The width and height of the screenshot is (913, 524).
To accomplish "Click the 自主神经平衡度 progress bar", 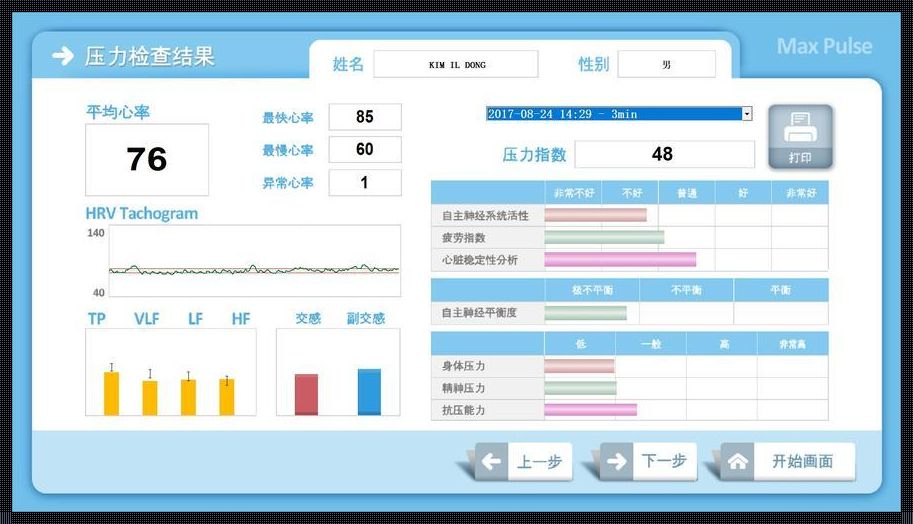I will coord(586,313).
